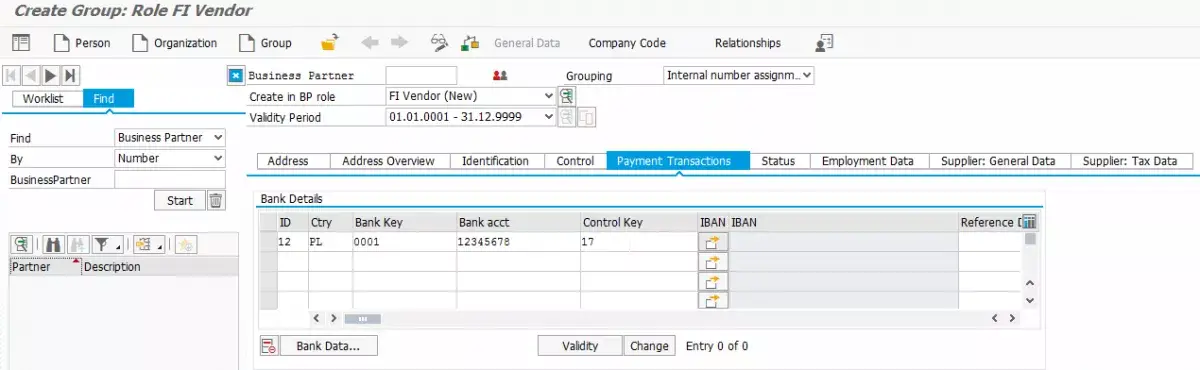The height and width of the screenshot is (370, 1200).
Task: Click the check data hierarchy icon
Action: point(469,43)
